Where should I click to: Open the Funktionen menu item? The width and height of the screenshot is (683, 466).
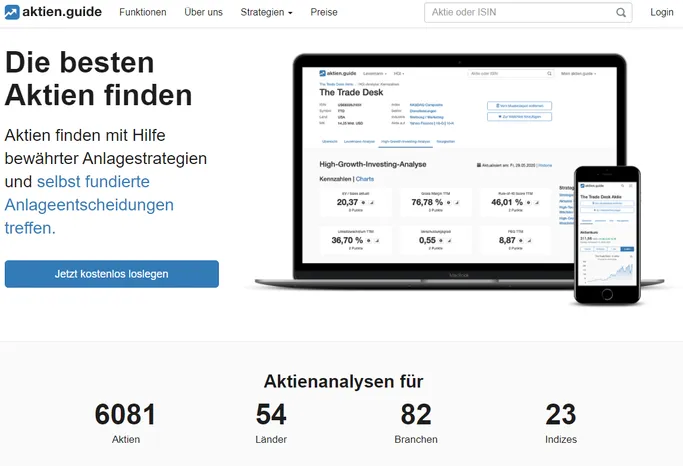[143, 12]
